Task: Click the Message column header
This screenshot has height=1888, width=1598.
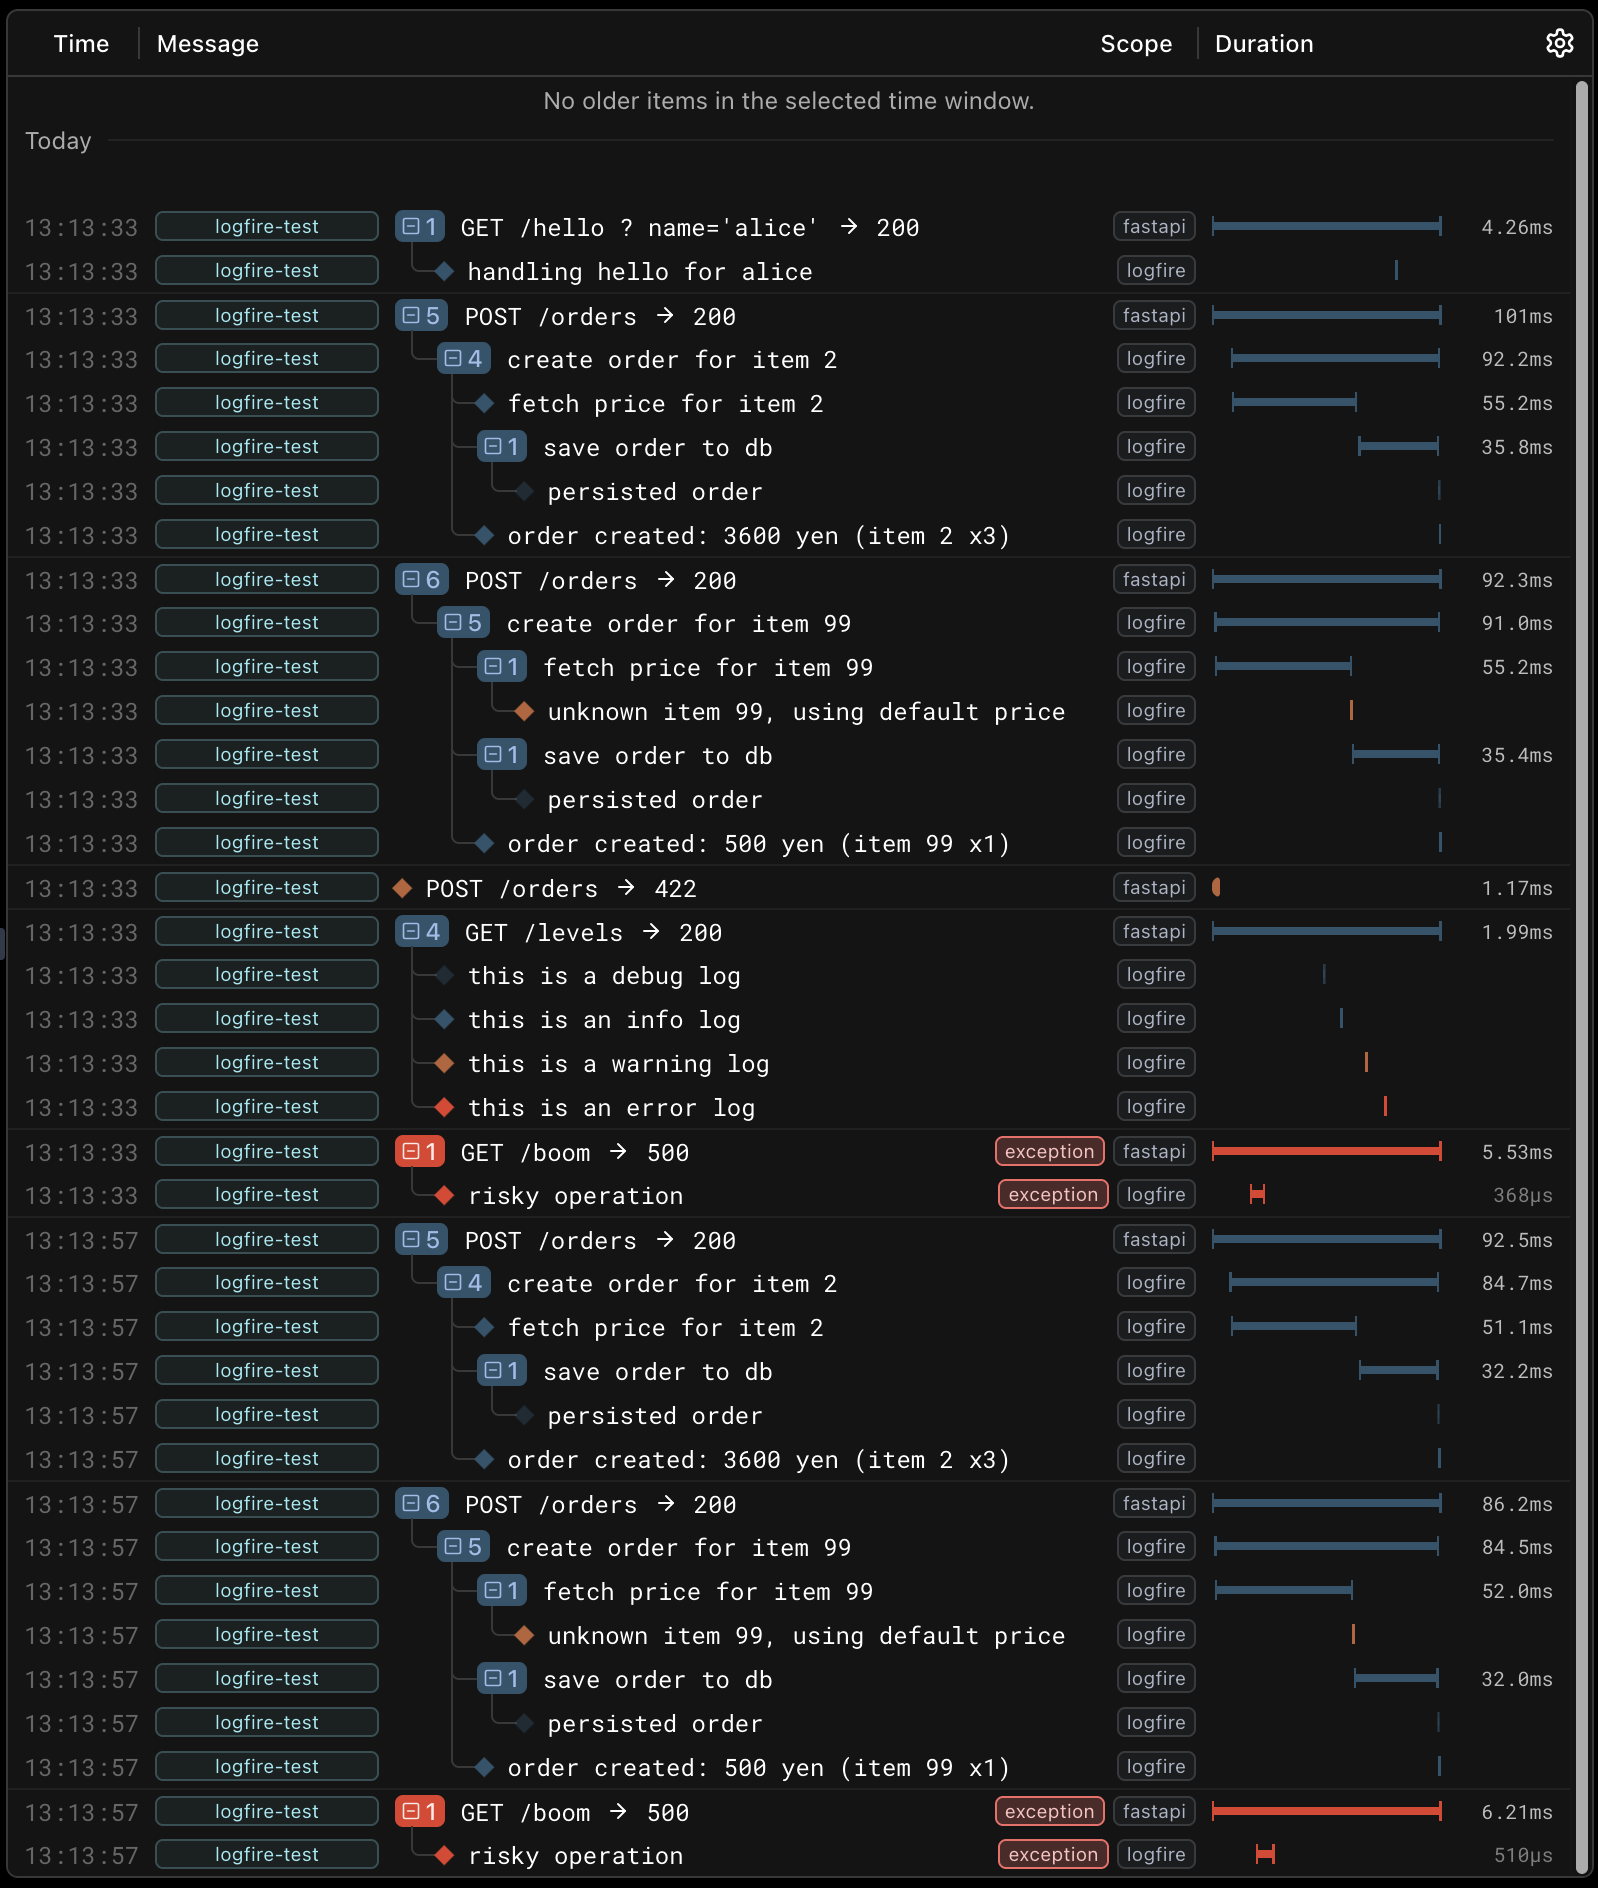Action: [208, 44]
